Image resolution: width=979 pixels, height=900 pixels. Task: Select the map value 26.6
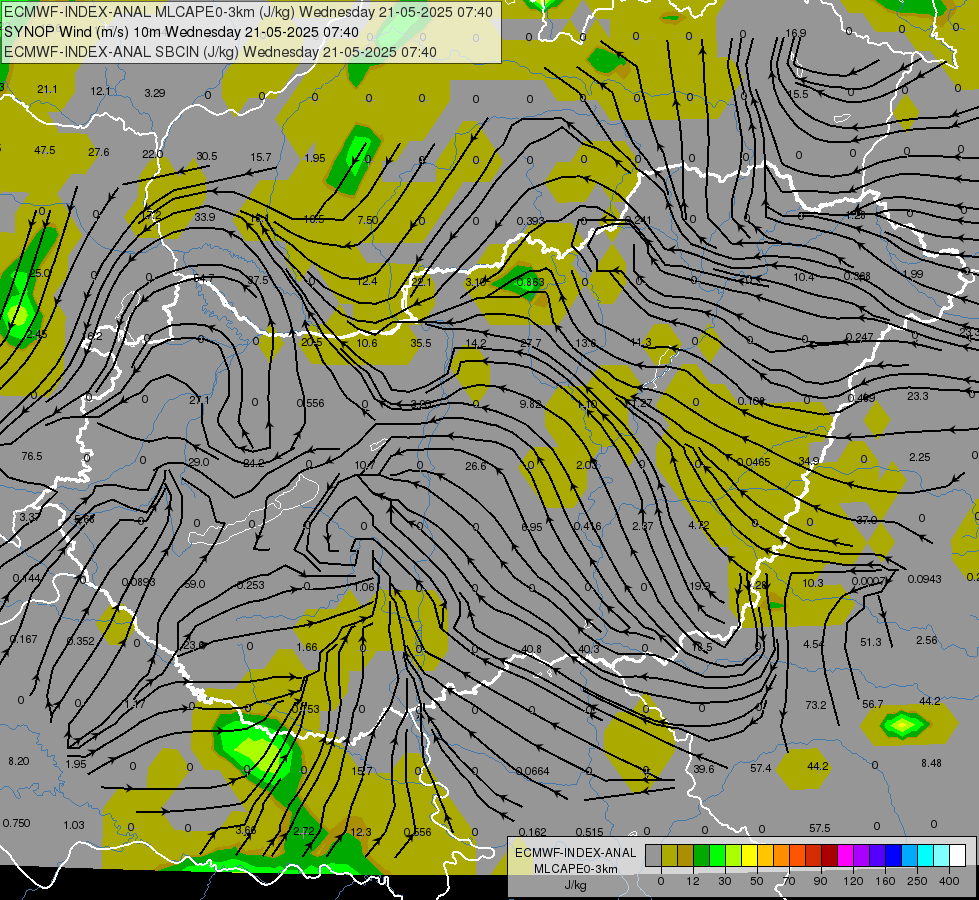[476, 466]
